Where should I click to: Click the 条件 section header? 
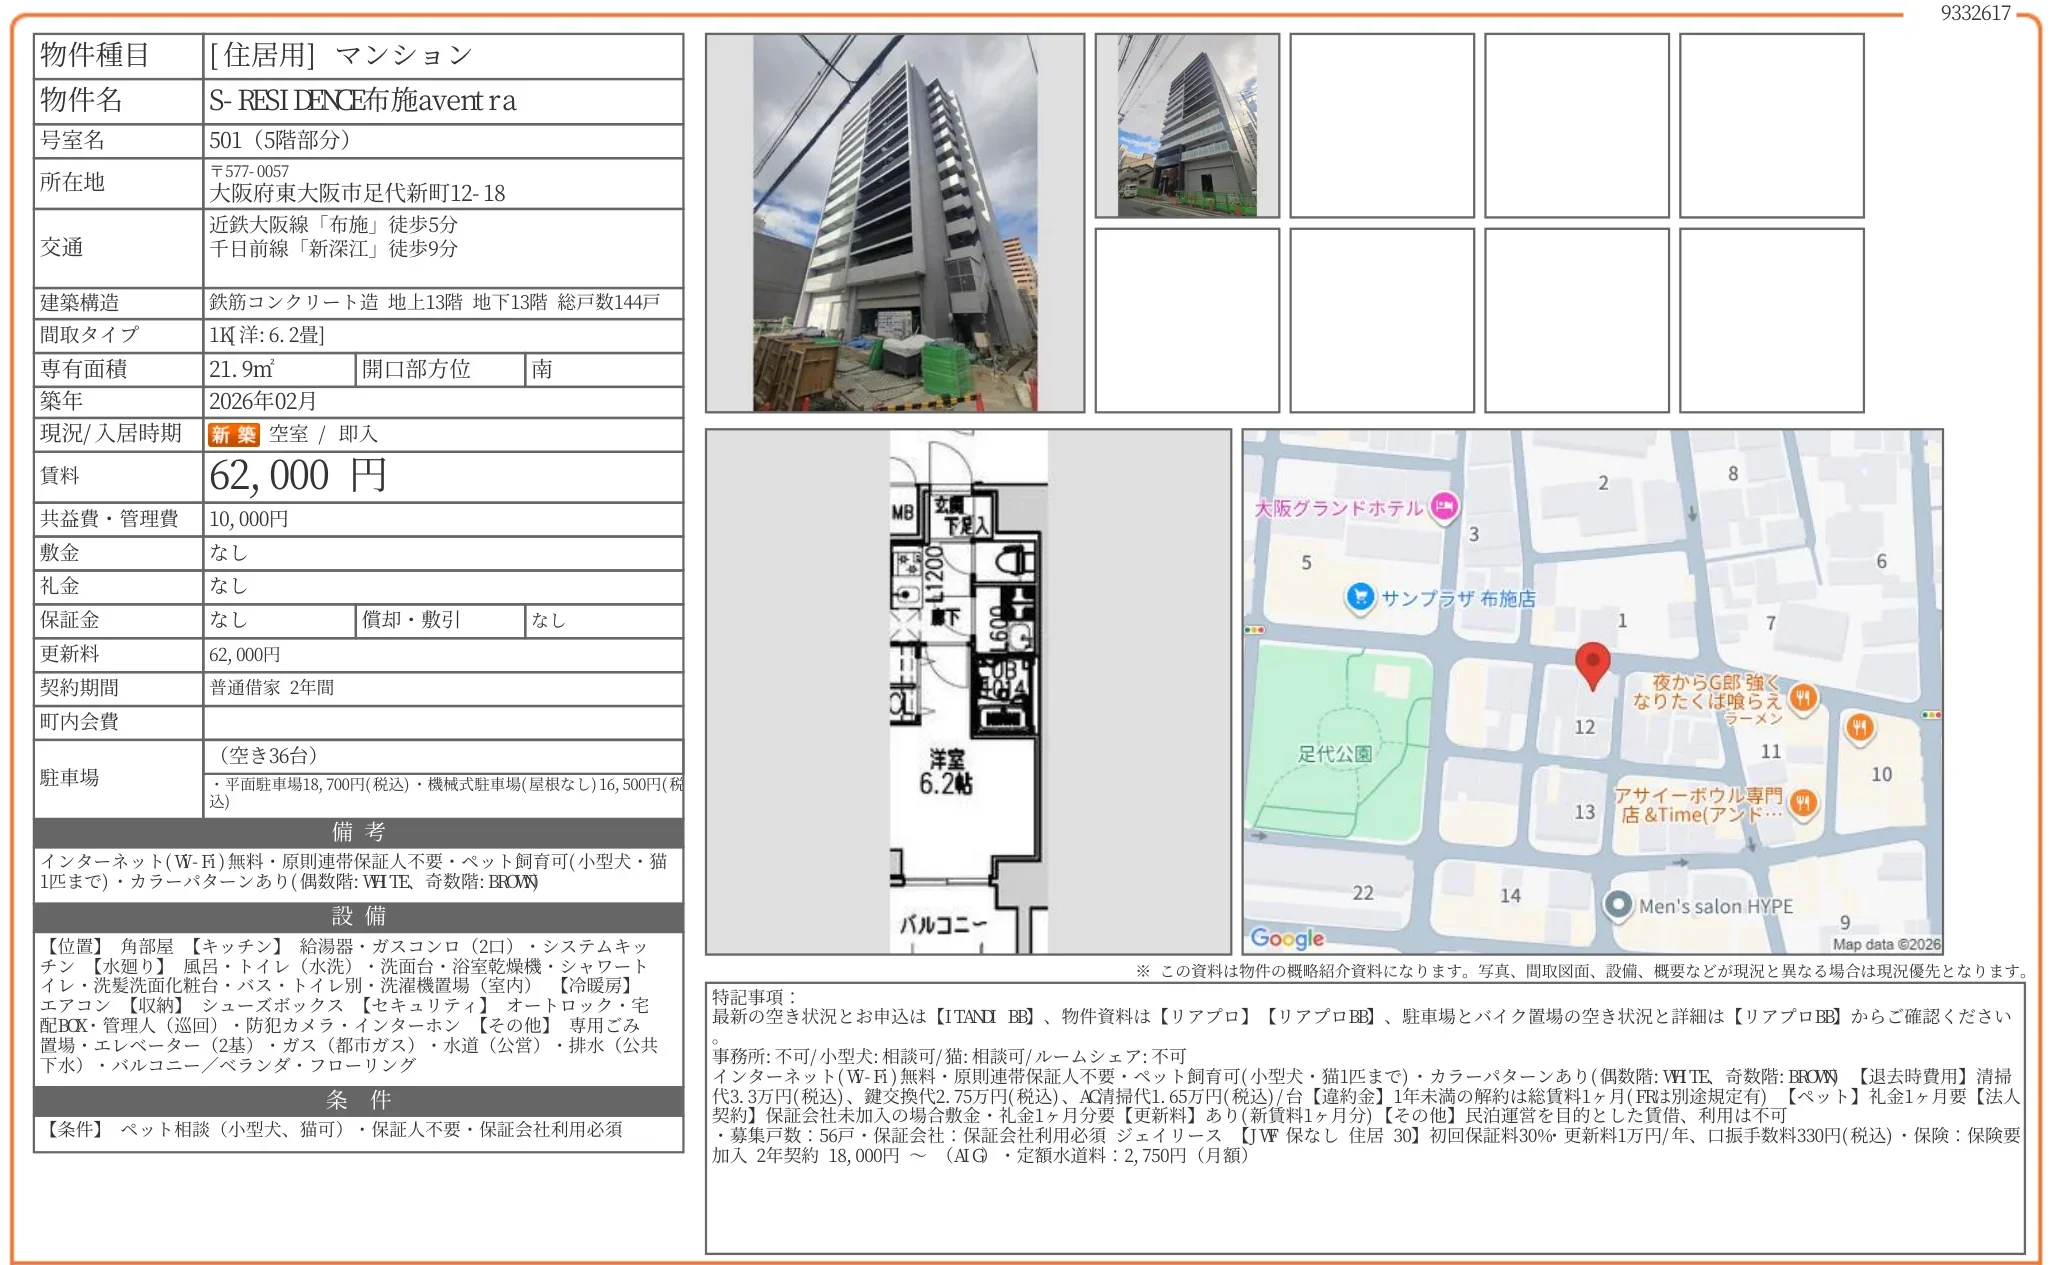[358, 1100]
